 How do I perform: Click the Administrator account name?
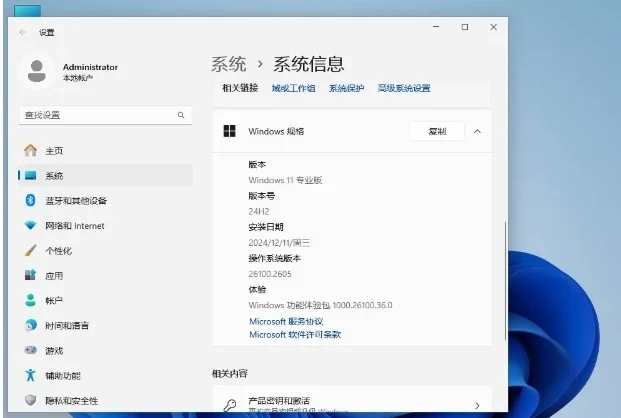pyautogui.click(x=90, y=67)
